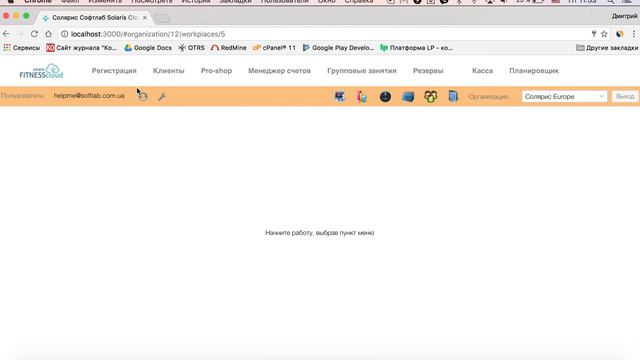Click the Дмитрий profile button
This screenshot has height=360, width=640.
[624, 16]
